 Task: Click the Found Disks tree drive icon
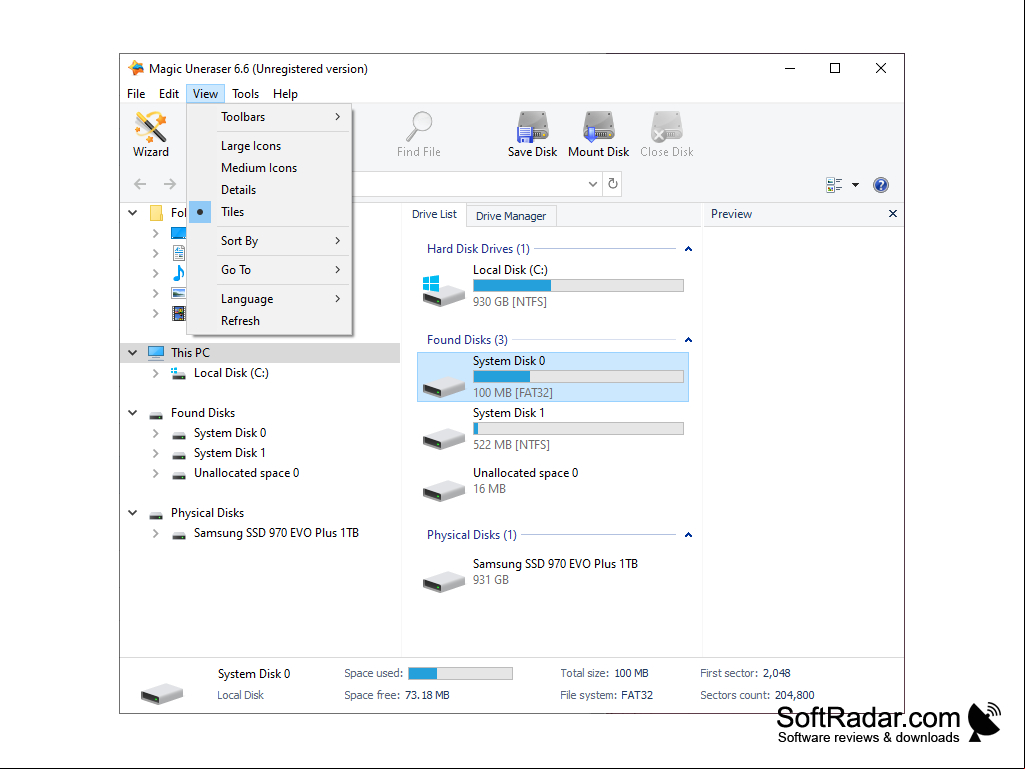click(x=156, y=414)
